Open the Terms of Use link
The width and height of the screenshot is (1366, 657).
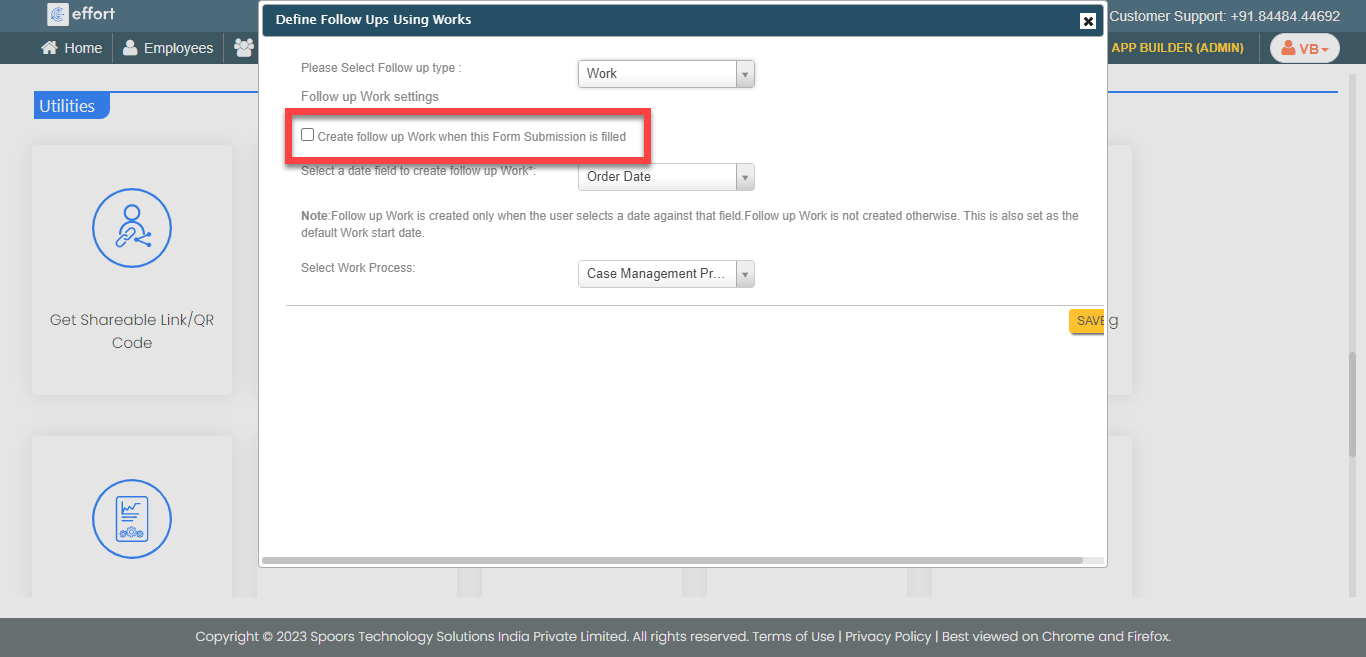tap(793, 636)
